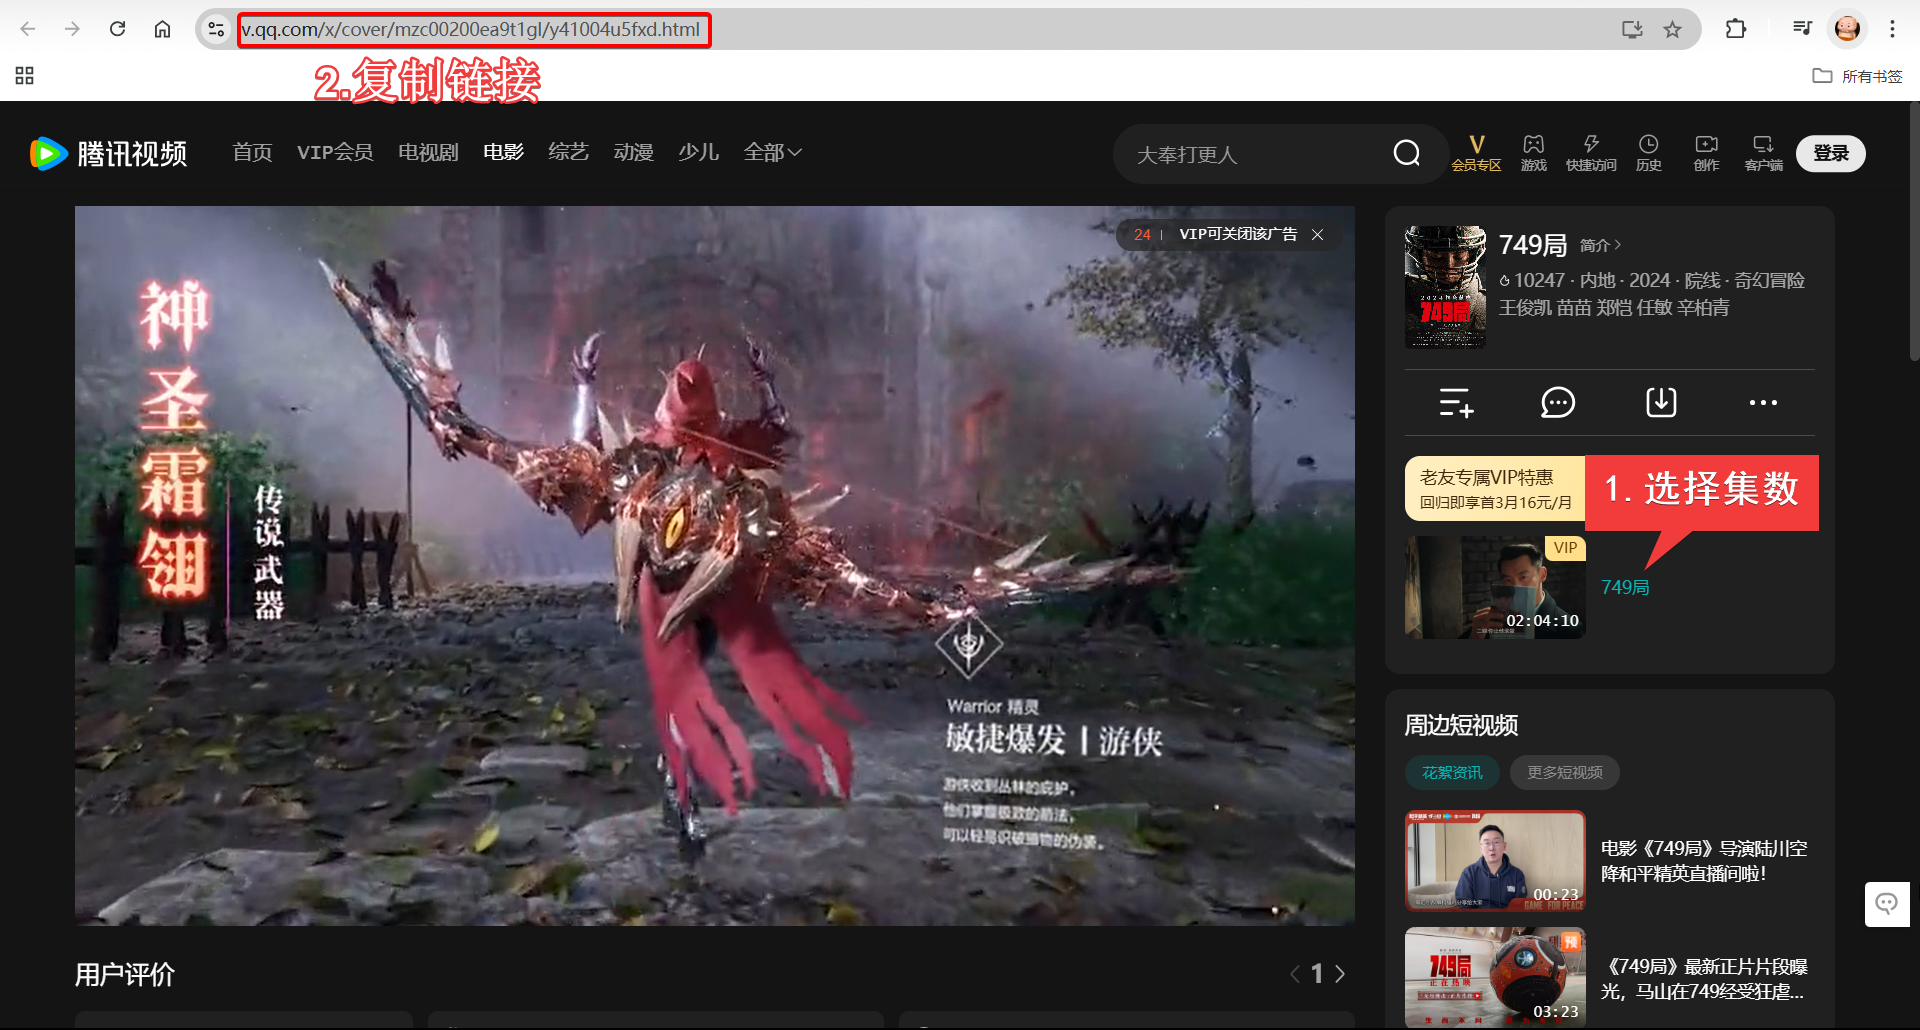Click the 奇幻冒险 genre tag
Screen dimensions: 1920x1030
coord(1769,280)
